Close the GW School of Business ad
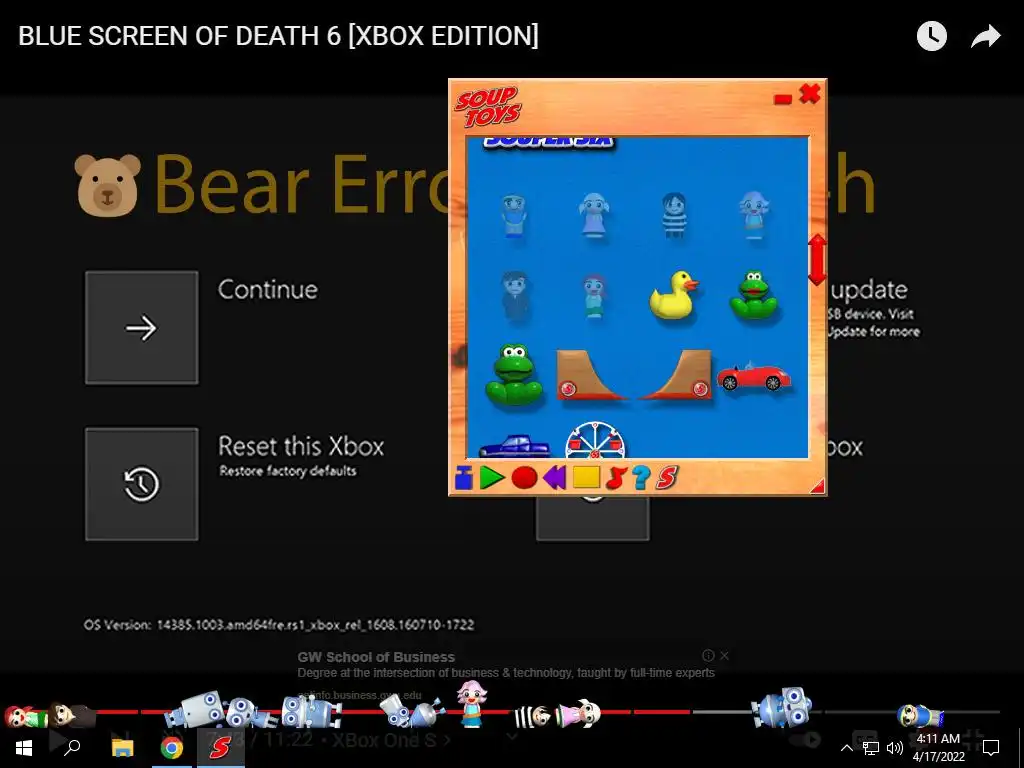1024x768 pixels. click(x=724, y=655)
